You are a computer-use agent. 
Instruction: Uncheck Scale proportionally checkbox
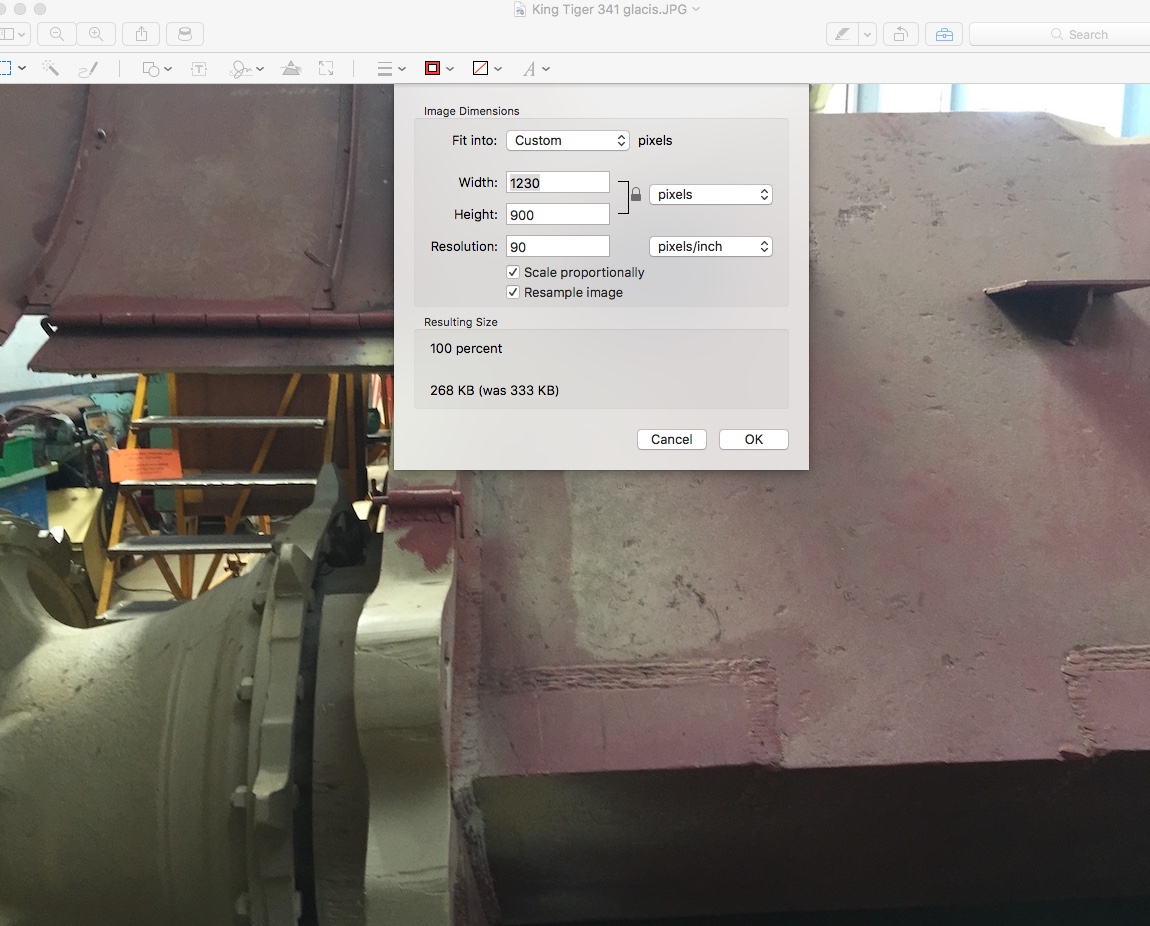[513, 272]
